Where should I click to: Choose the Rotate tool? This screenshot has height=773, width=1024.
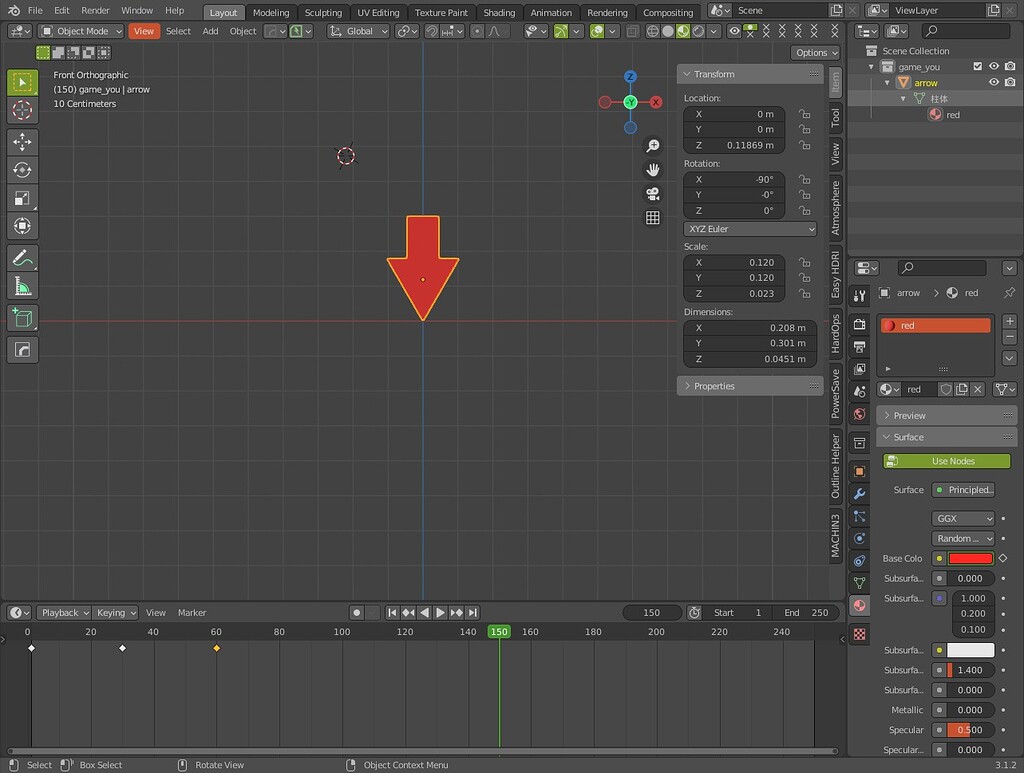click(x=22, y=170)
